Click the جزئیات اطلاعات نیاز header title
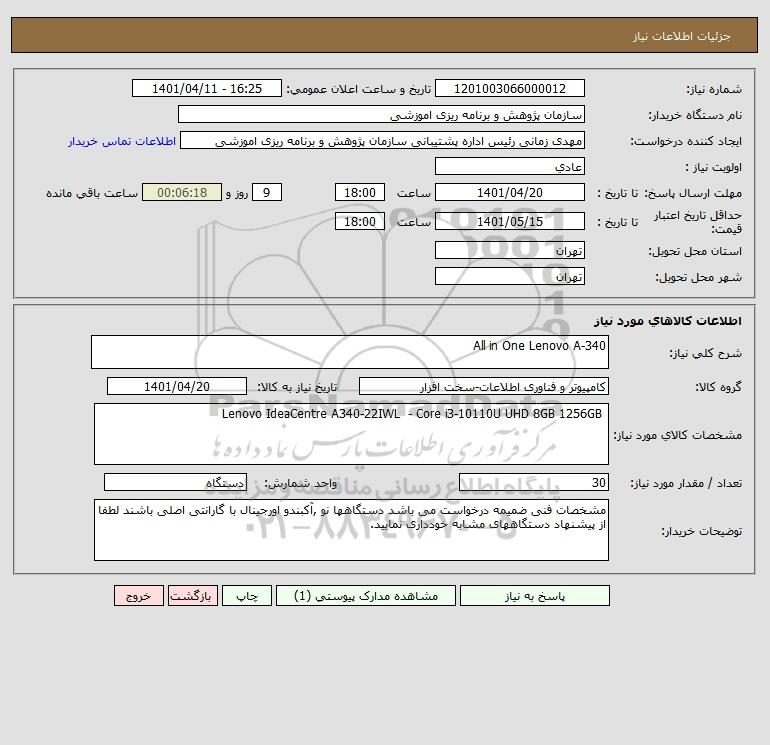 pos(682,36)
